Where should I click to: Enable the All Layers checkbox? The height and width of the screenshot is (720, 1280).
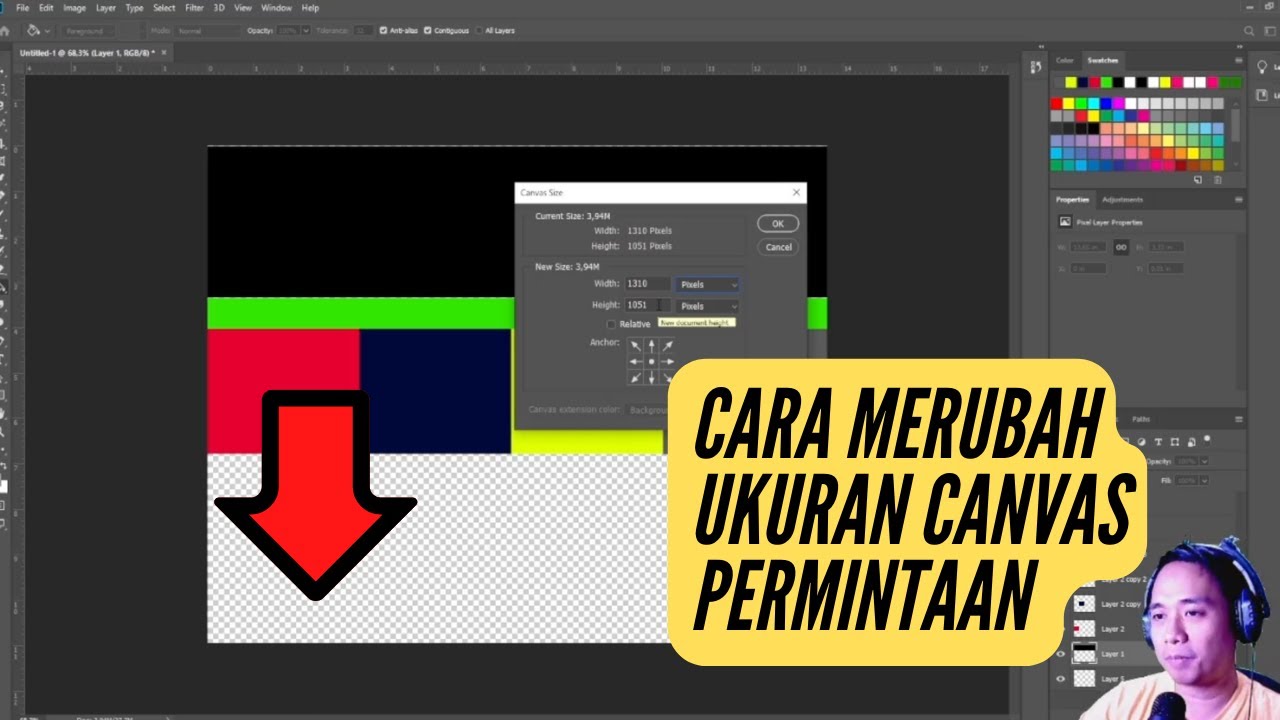pyautogui.click(x=478, y=31)
